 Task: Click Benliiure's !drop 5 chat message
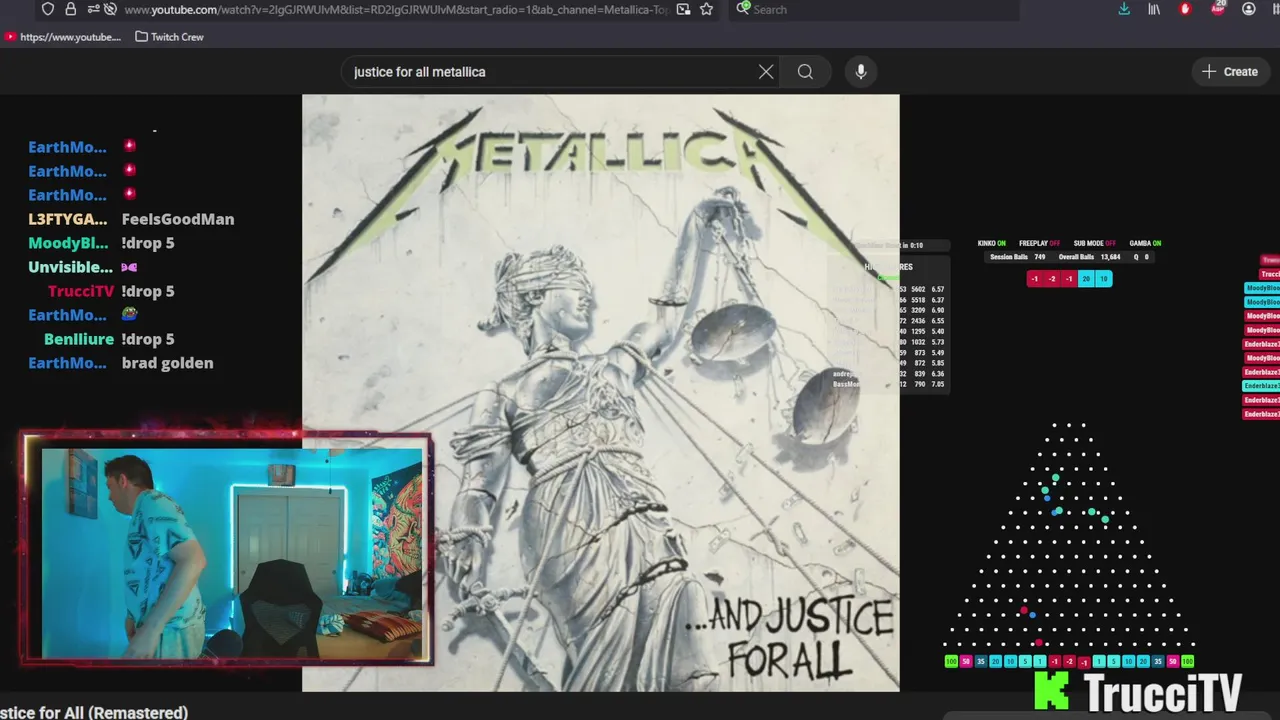coord(148,339)
